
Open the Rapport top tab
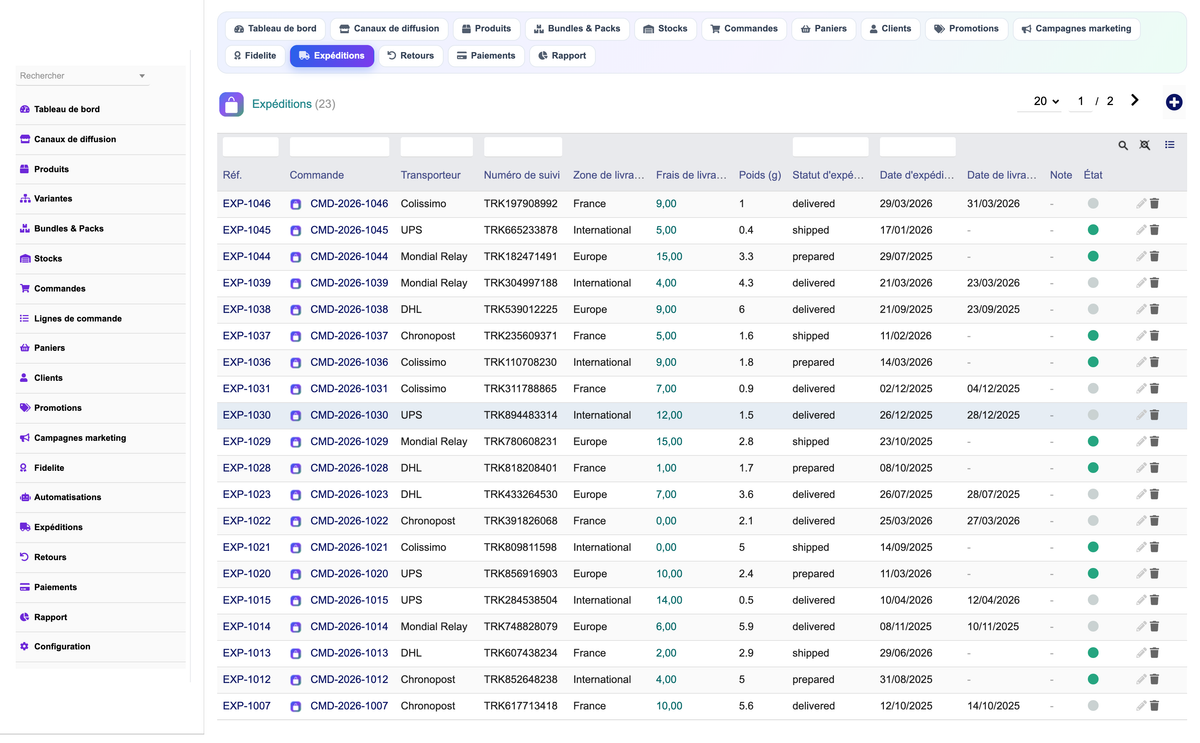562,56
